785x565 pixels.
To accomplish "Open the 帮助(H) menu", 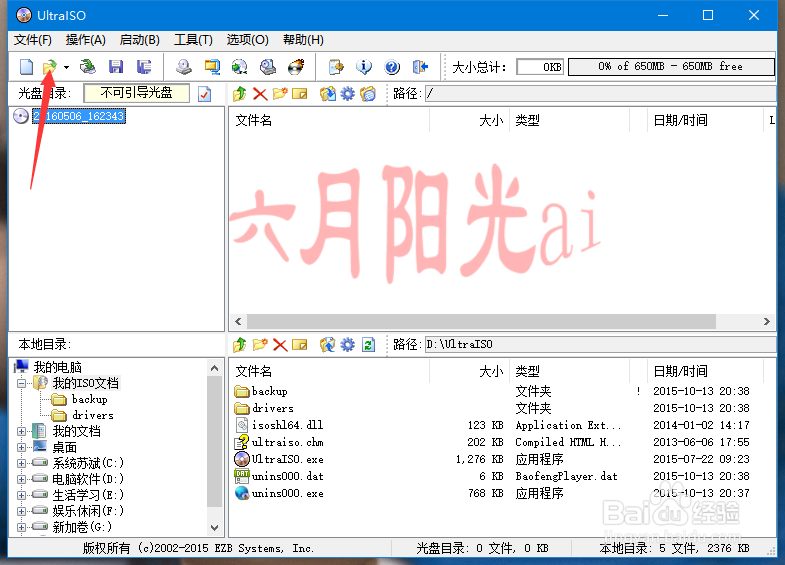I will click(x=303, y=40).
